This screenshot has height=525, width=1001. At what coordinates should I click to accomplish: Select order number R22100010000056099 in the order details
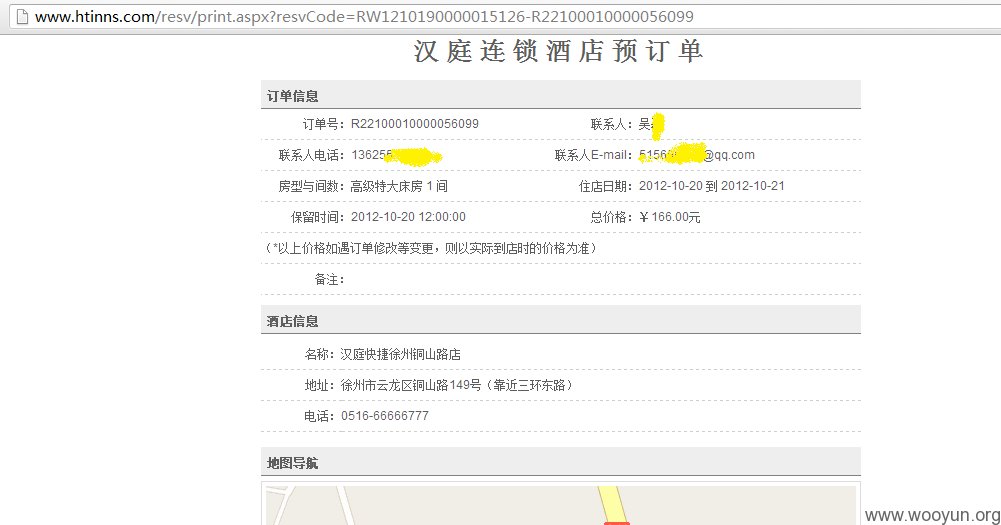pos(415,124)
